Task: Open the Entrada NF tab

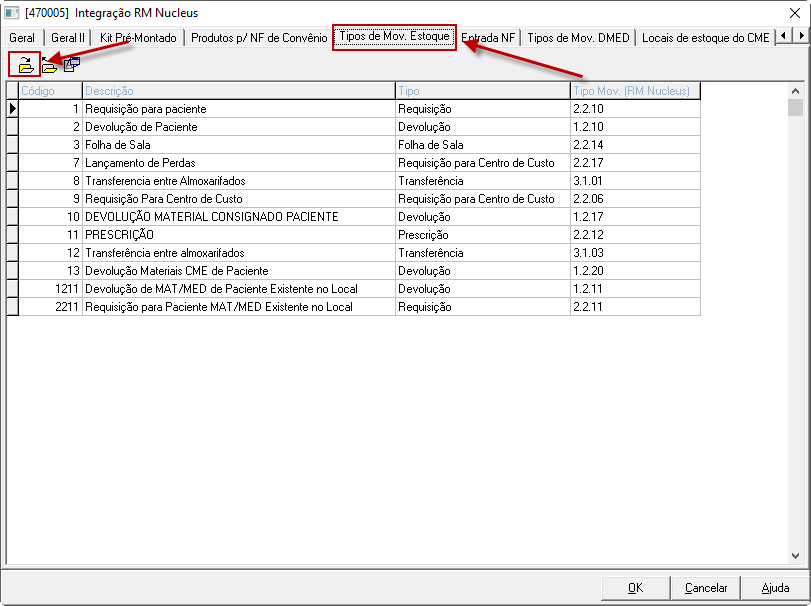Action: [x=488, y=38]
